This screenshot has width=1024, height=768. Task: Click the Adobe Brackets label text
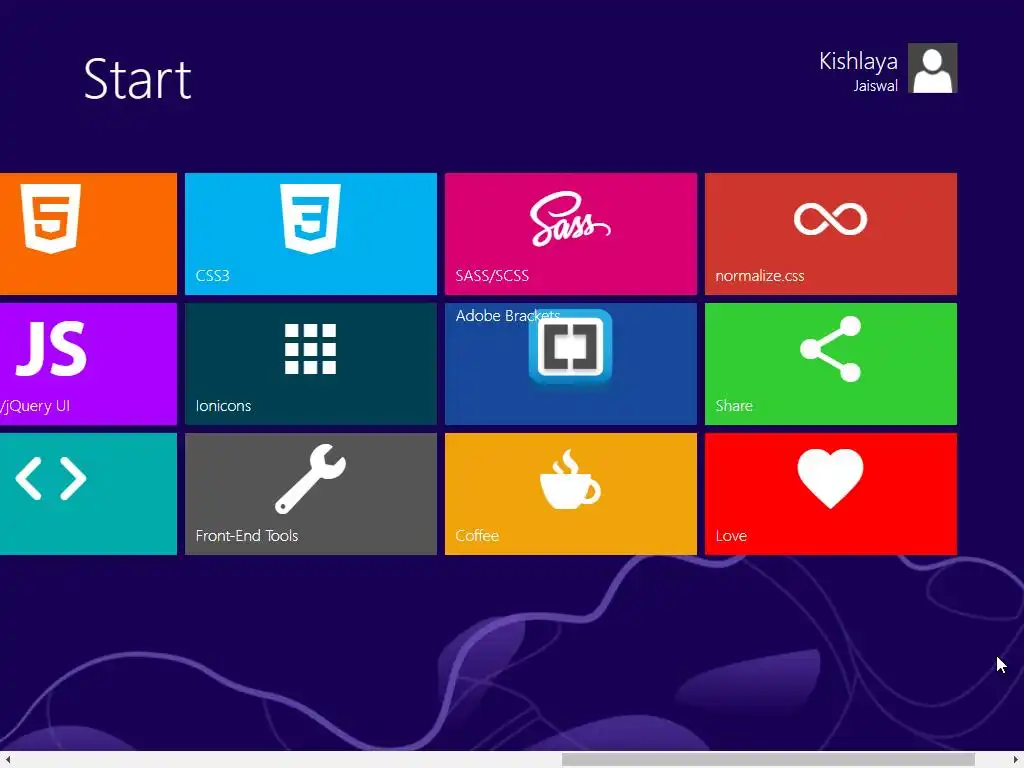[507, 315]
